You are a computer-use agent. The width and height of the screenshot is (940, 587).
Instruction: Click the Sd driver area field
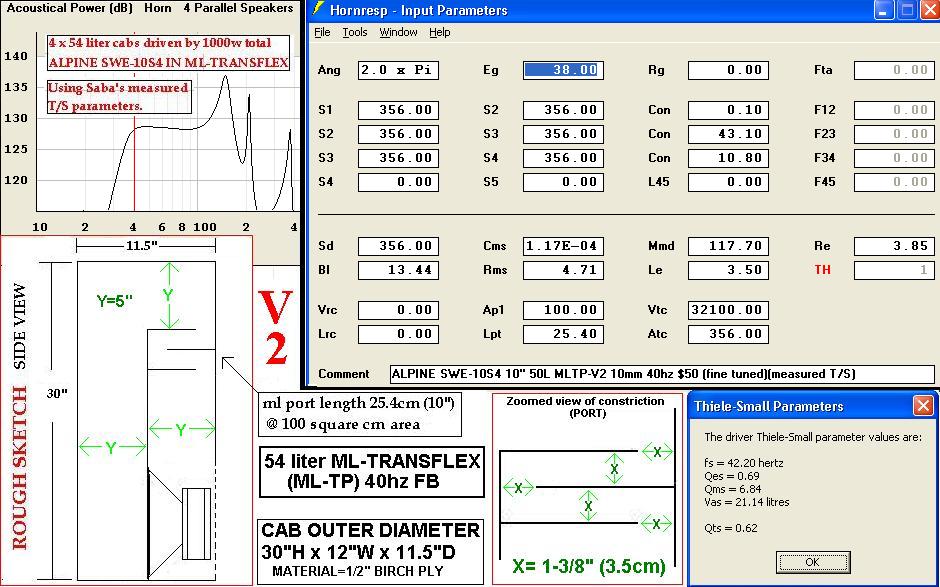tap(398, 246)
